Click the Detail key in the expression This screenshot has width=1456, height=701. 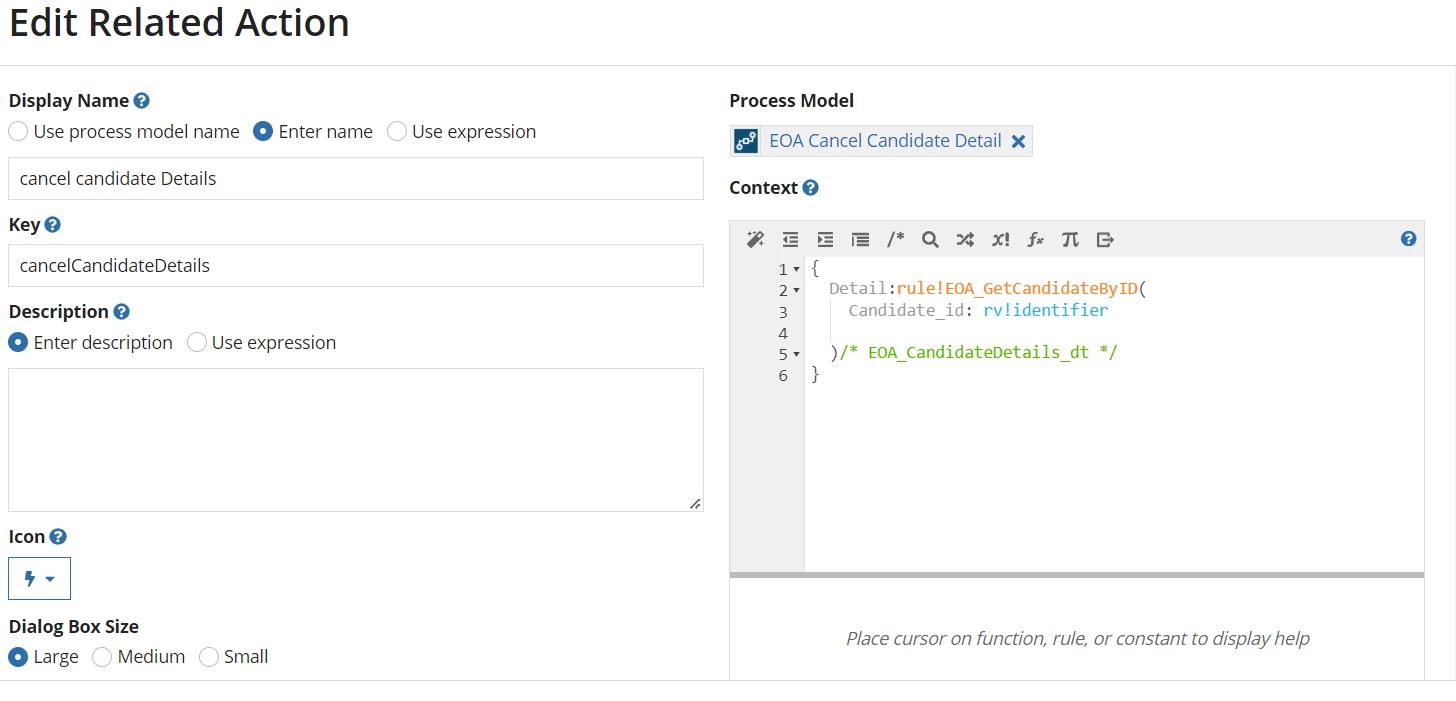tap(858, 289)
